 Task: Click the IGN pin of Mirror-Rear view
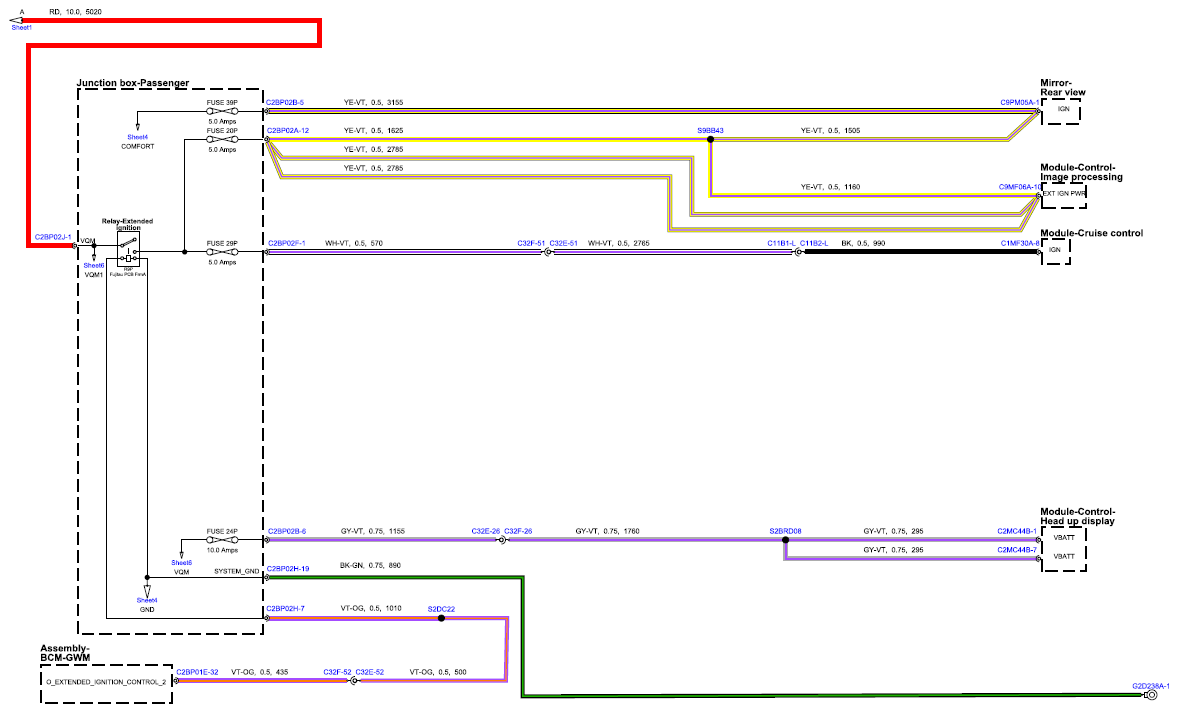pyautogui.click(x=1061, y=111)
